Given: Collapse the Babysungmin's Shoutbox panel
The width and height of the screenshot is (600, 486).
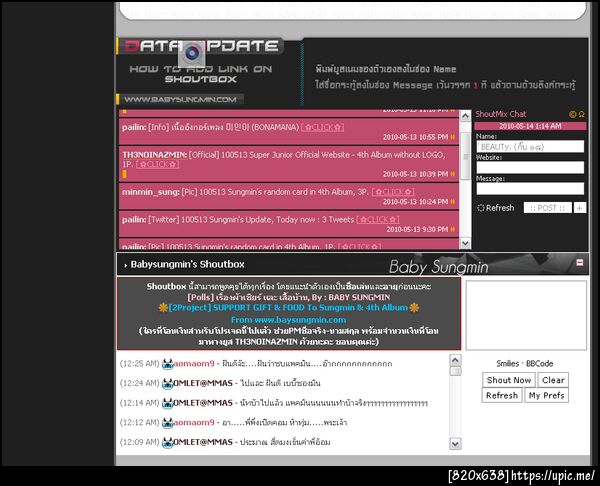Looking at the screenshot, I should coord(580,263).
